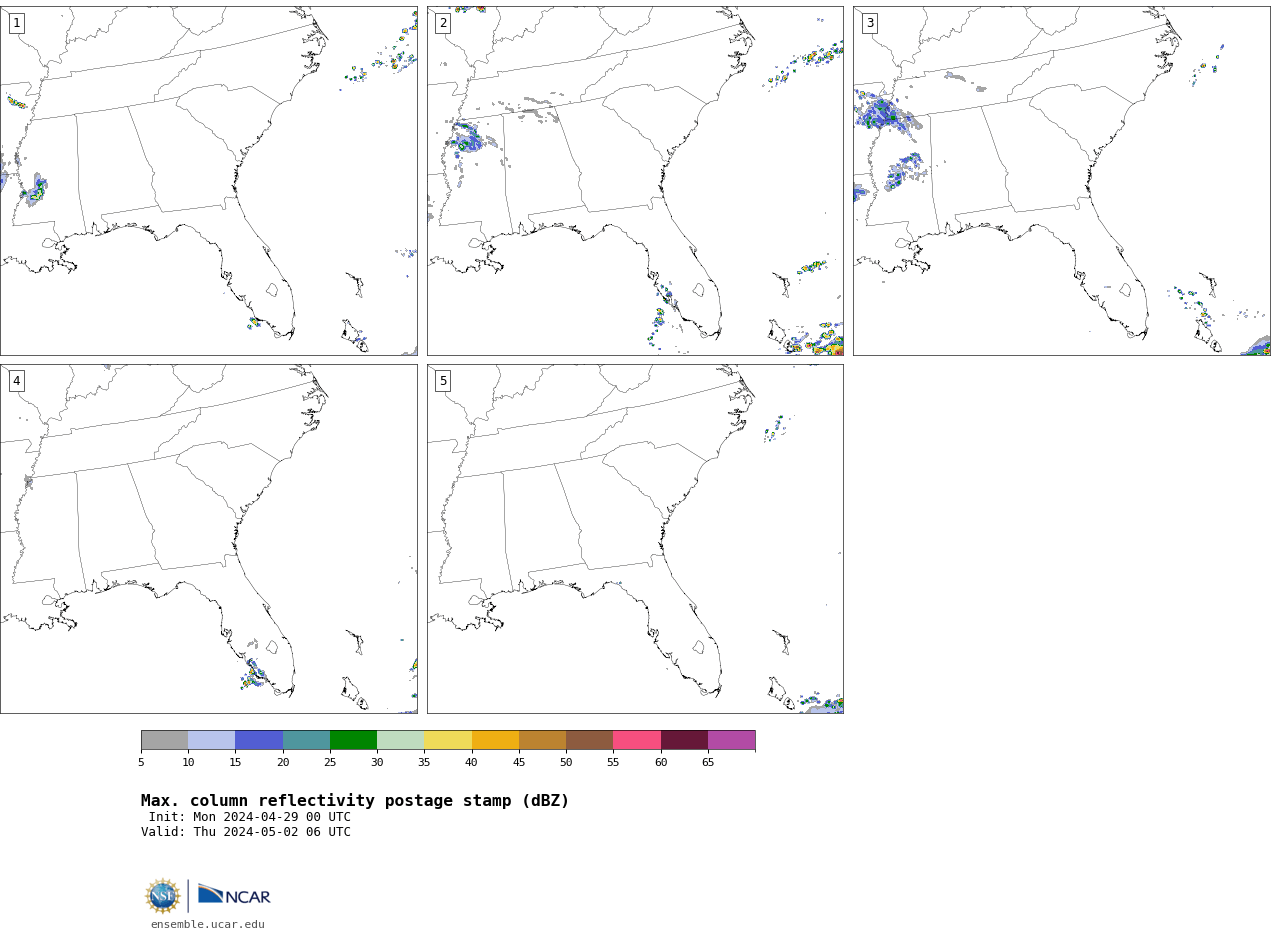This screenshot has height=936, width=1280.
Task: Click the purple 65+ dBZ swatch
Action: tap(731, 740)
